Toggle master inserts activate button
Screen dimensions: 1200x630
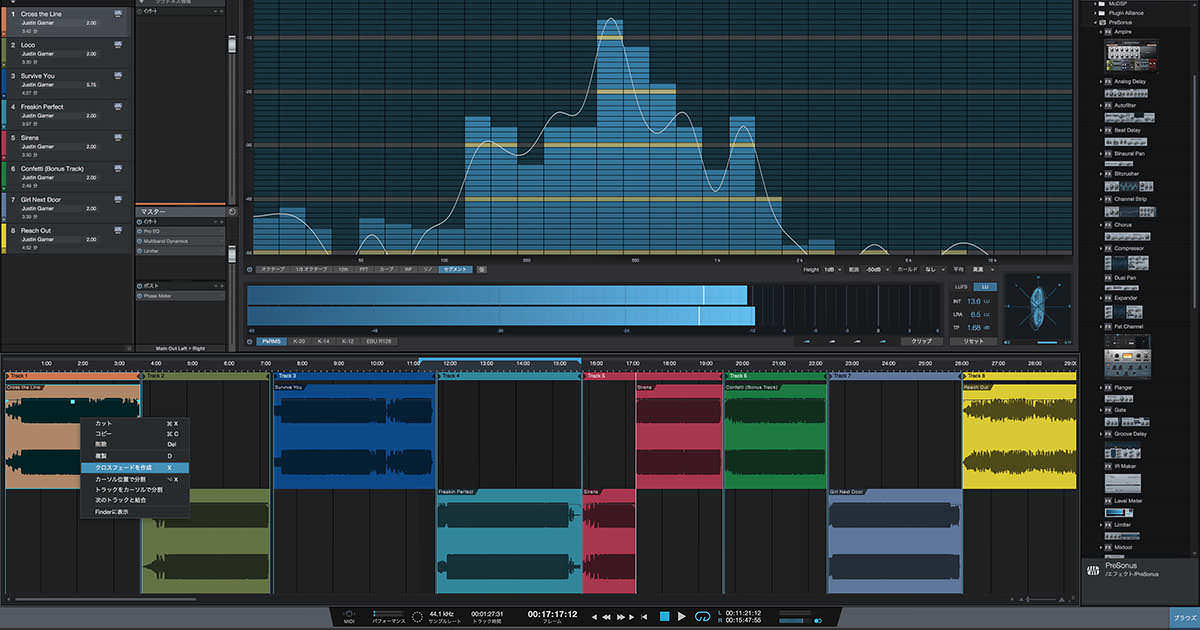tap(139, 221)
